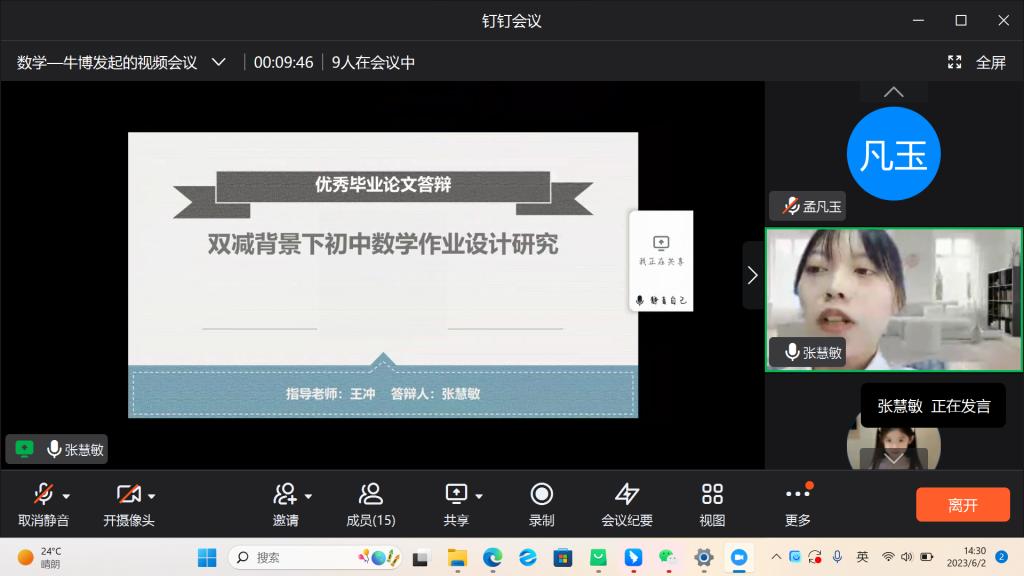Expand meeting info chevron next to title
1024x576 pixels.
pyautogui.click(x=219, y=62)
